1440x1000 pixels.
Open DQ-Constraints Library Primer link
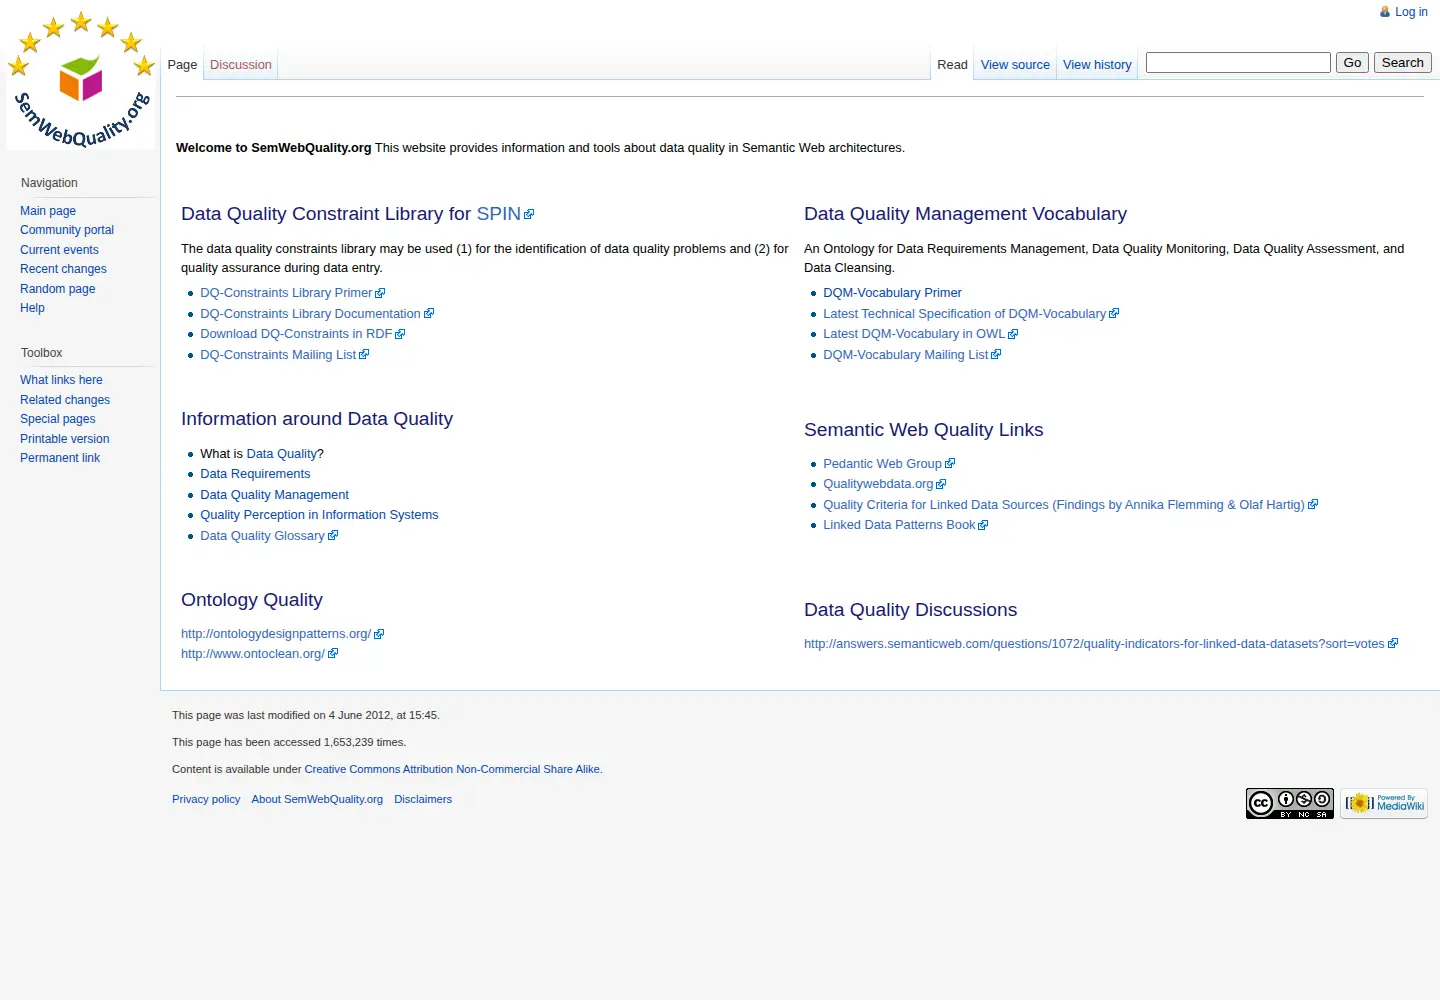[x=292, y=293]
